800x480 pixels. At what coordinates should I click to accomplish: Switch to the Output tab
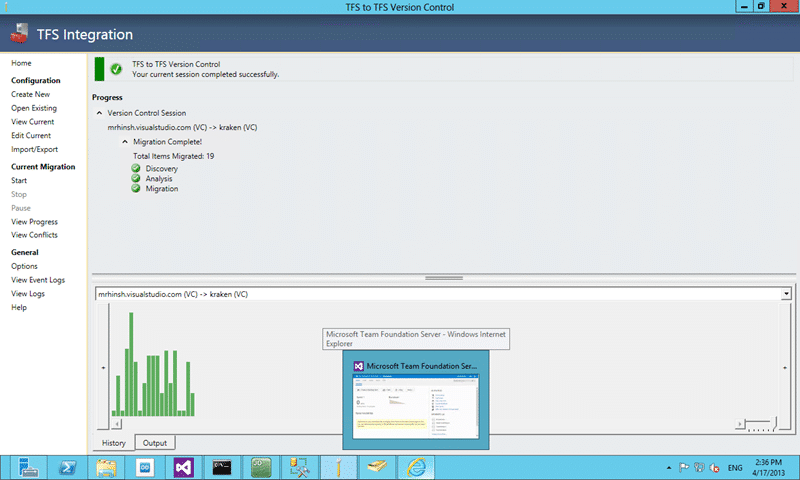pyautogui.click(x=155, y=443)
